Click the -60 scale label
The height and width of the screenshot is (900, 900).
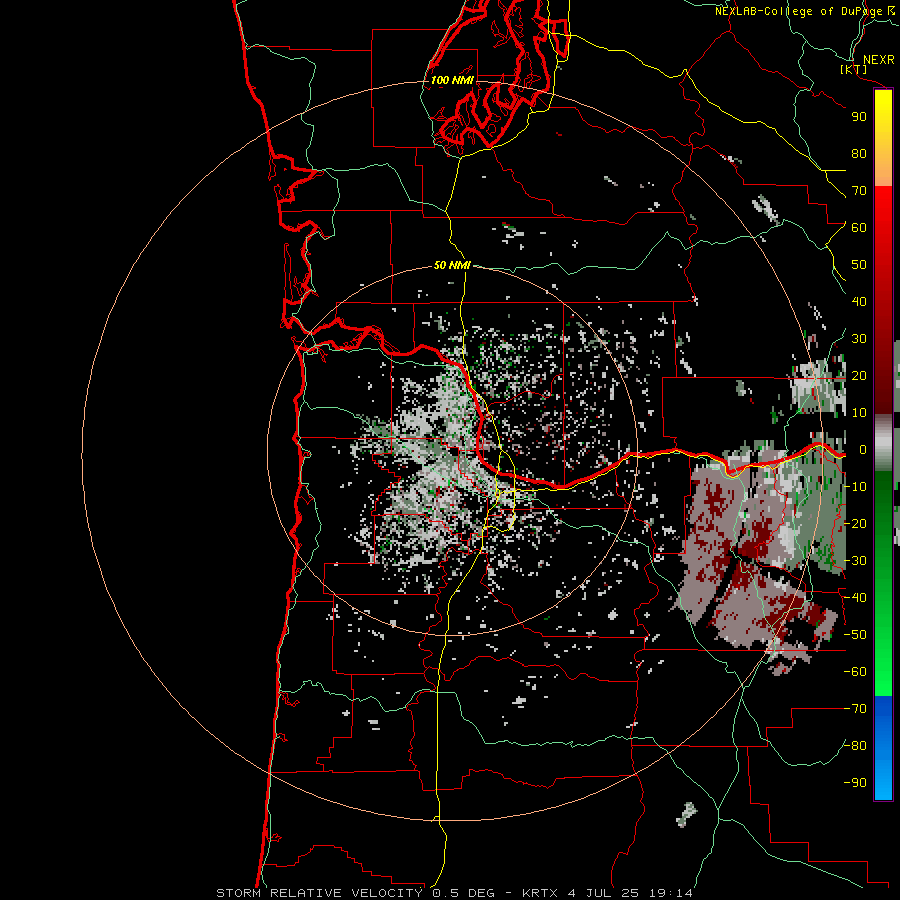click(x=855, y=672)
